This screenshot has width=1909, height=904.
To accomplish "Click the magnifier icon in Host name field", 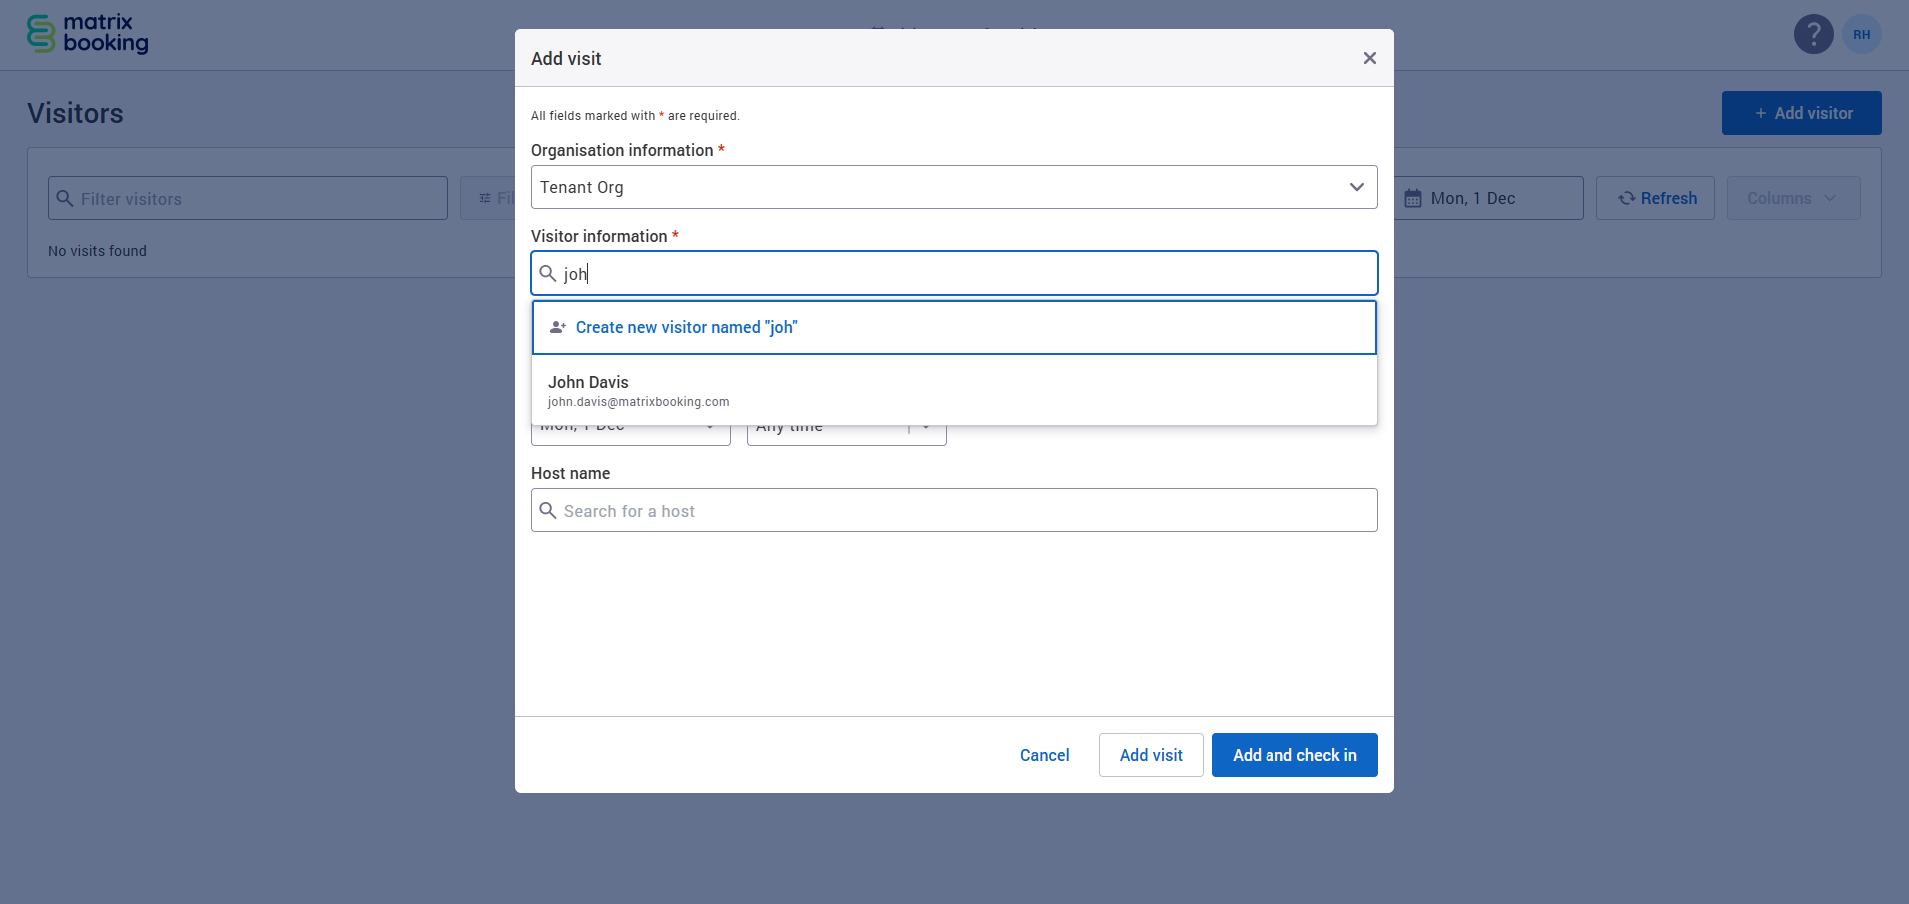I will (x=548, y=510).
